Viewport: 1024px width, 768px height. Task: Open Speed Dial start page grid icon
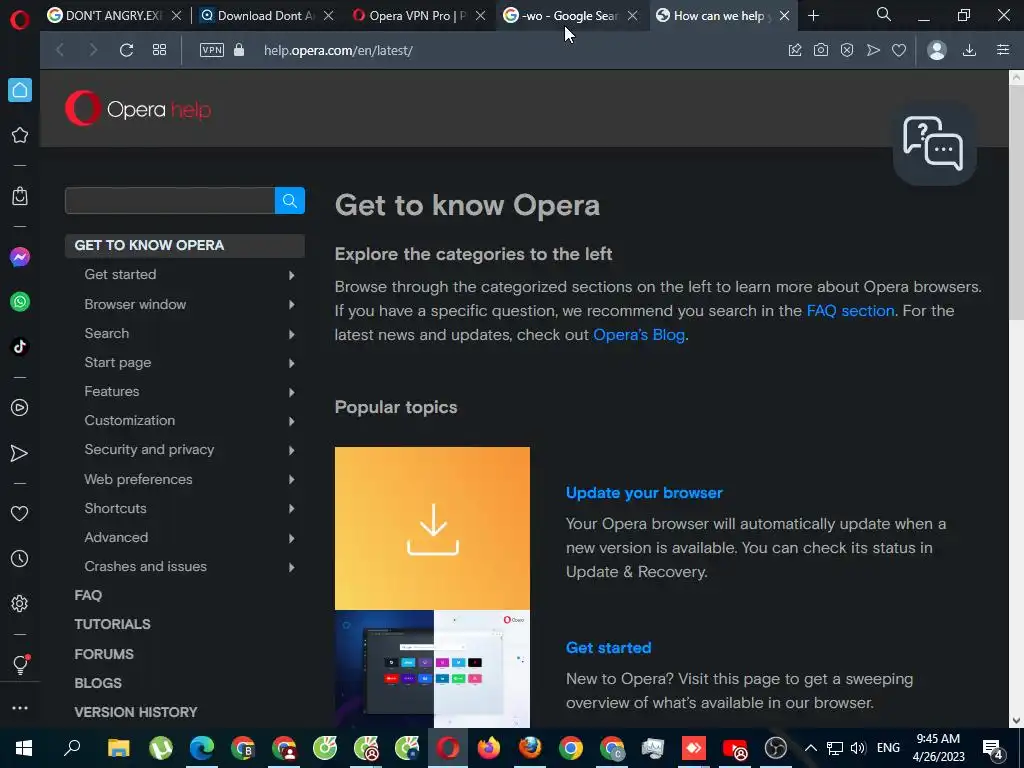coord(159,50)
